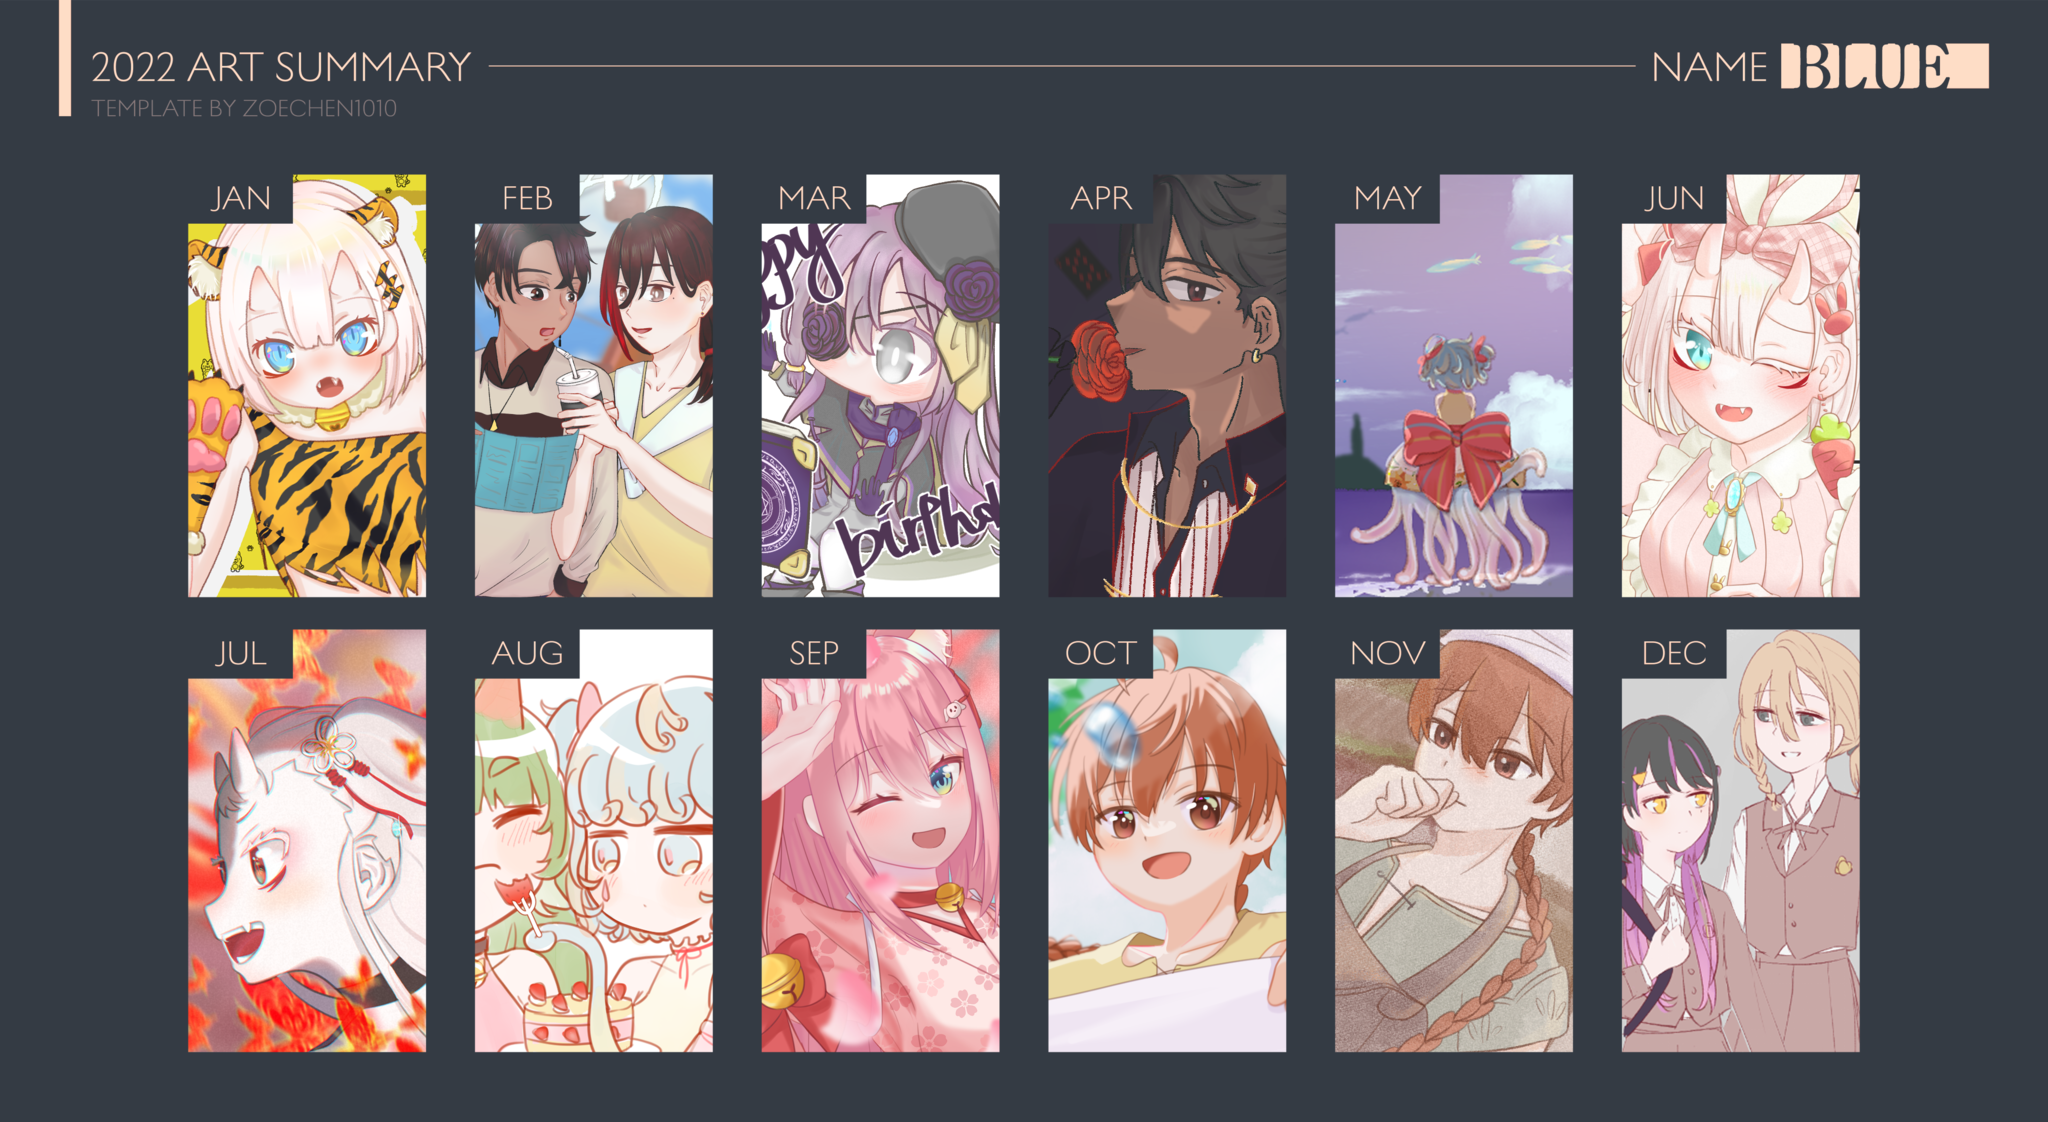Open the NOV braided-hair sketch artwork

point(1454,840)
